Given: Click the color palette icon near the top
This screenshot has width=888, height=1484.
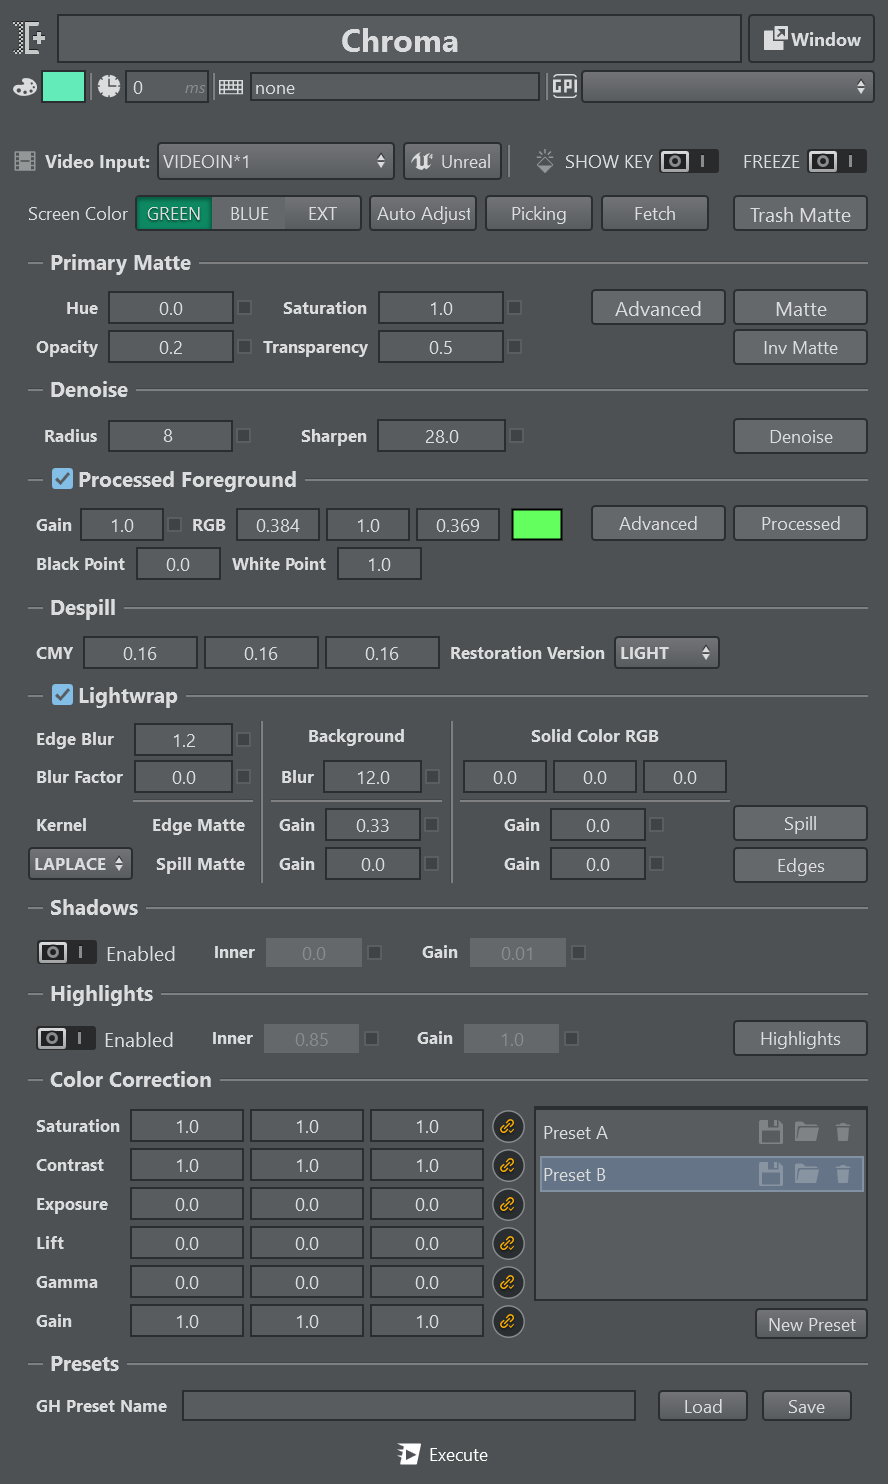Looking at the screenshot, I should (24, 88).
